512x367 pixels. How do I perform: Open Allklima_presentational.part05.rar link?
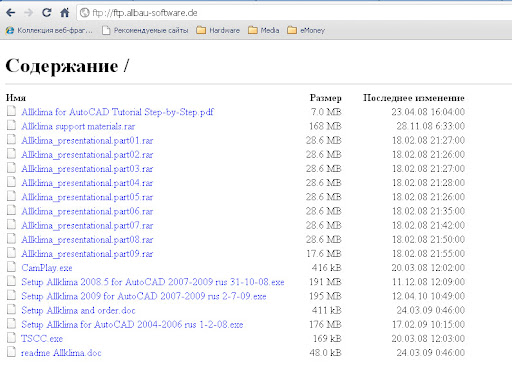(x=87, y=197)
